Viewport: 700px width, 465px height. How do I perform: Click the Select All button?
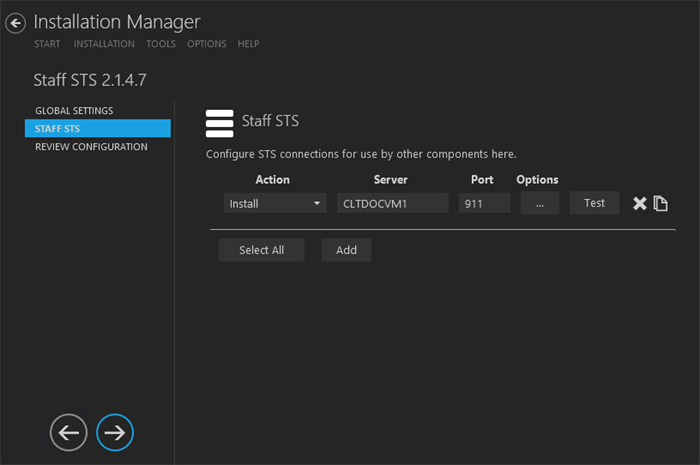click(262, 250)
